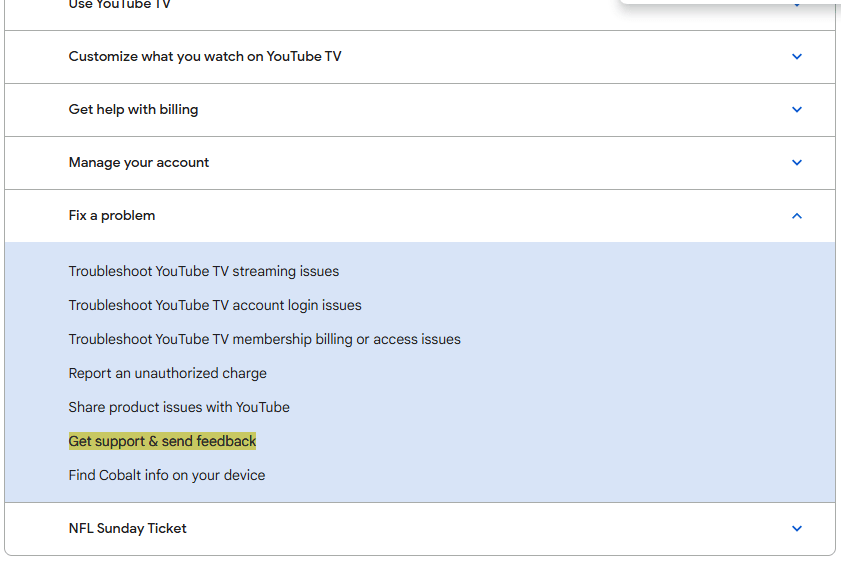
Task: Expand NFL Sunday Ticket chevron
Action: tap(796, 529)
